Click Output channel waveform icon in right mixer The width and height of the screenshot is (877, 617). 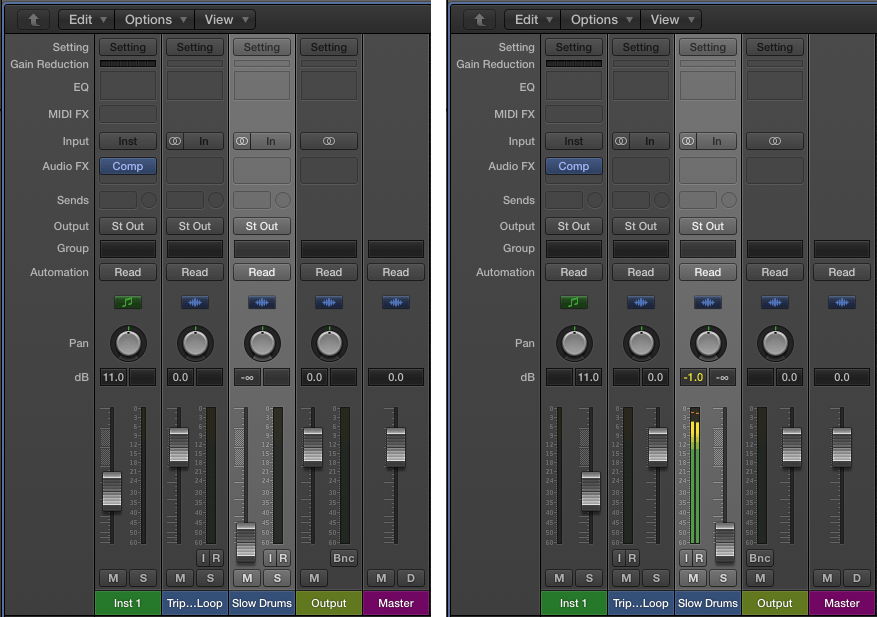[775, 303]
